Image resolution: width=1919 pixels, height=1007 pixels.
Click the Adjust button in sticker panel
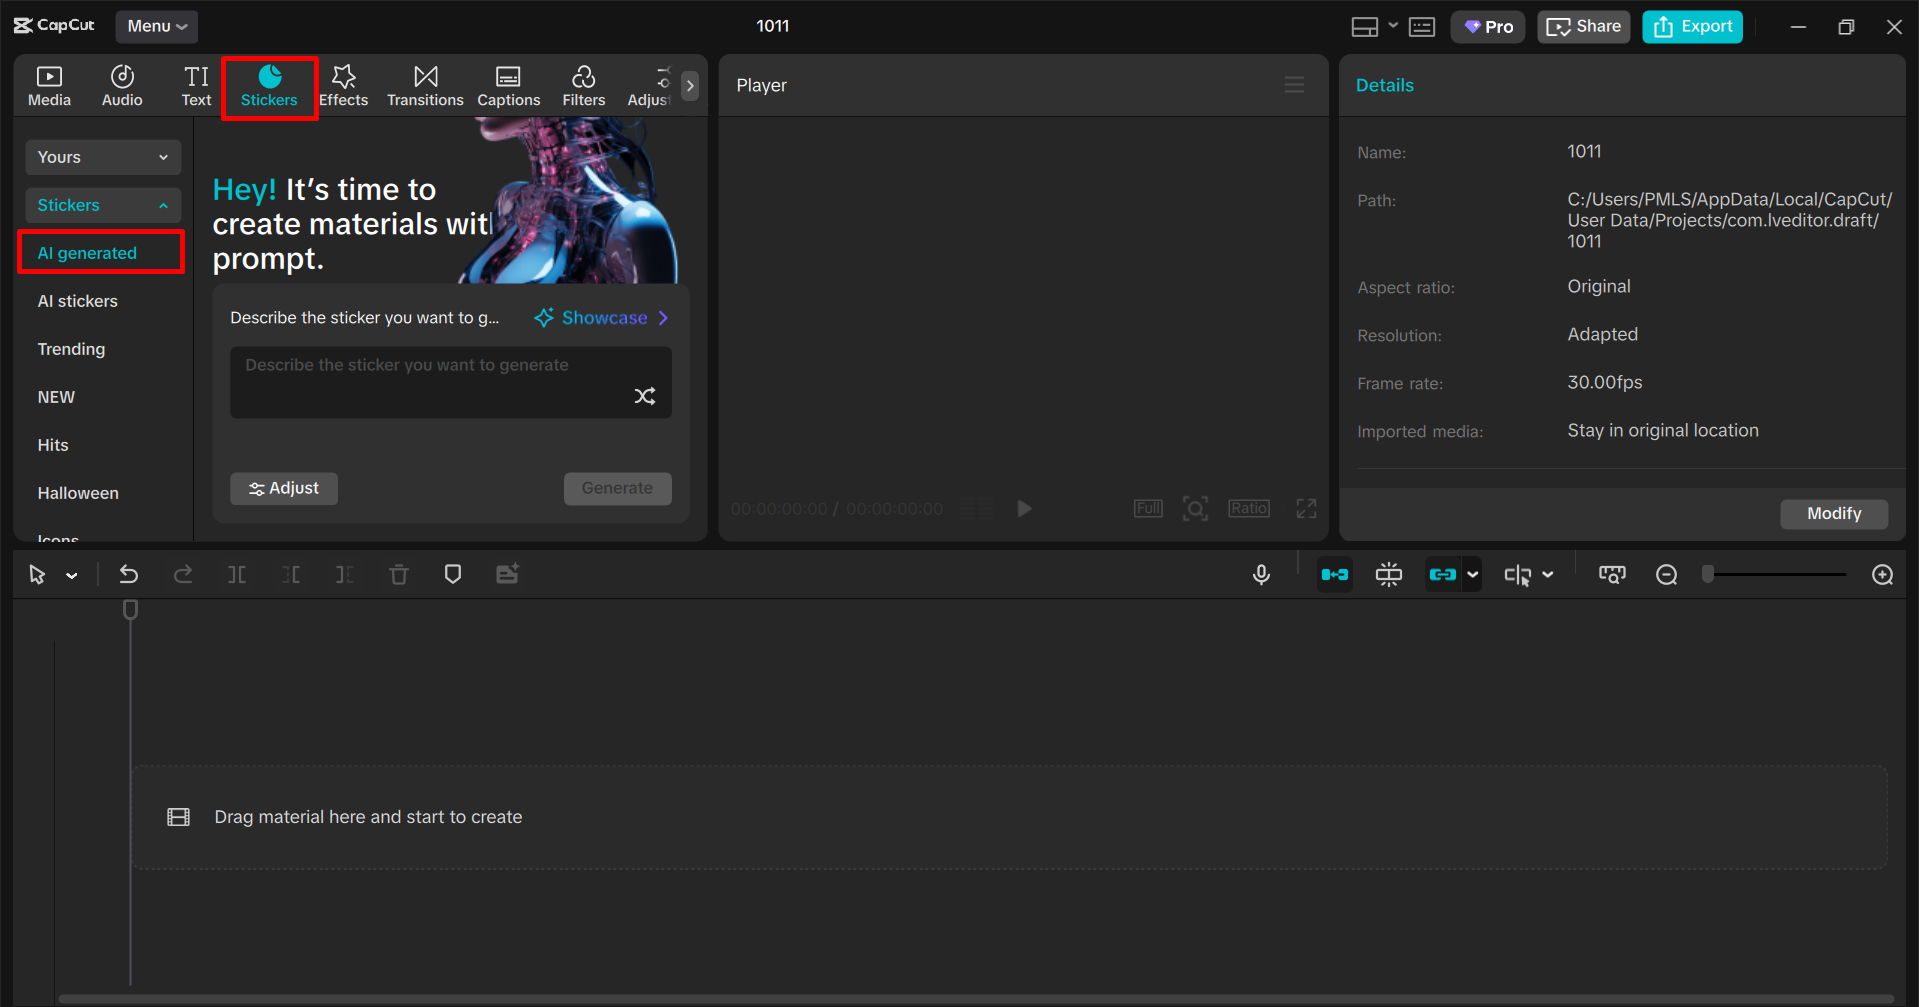(284, 488)
